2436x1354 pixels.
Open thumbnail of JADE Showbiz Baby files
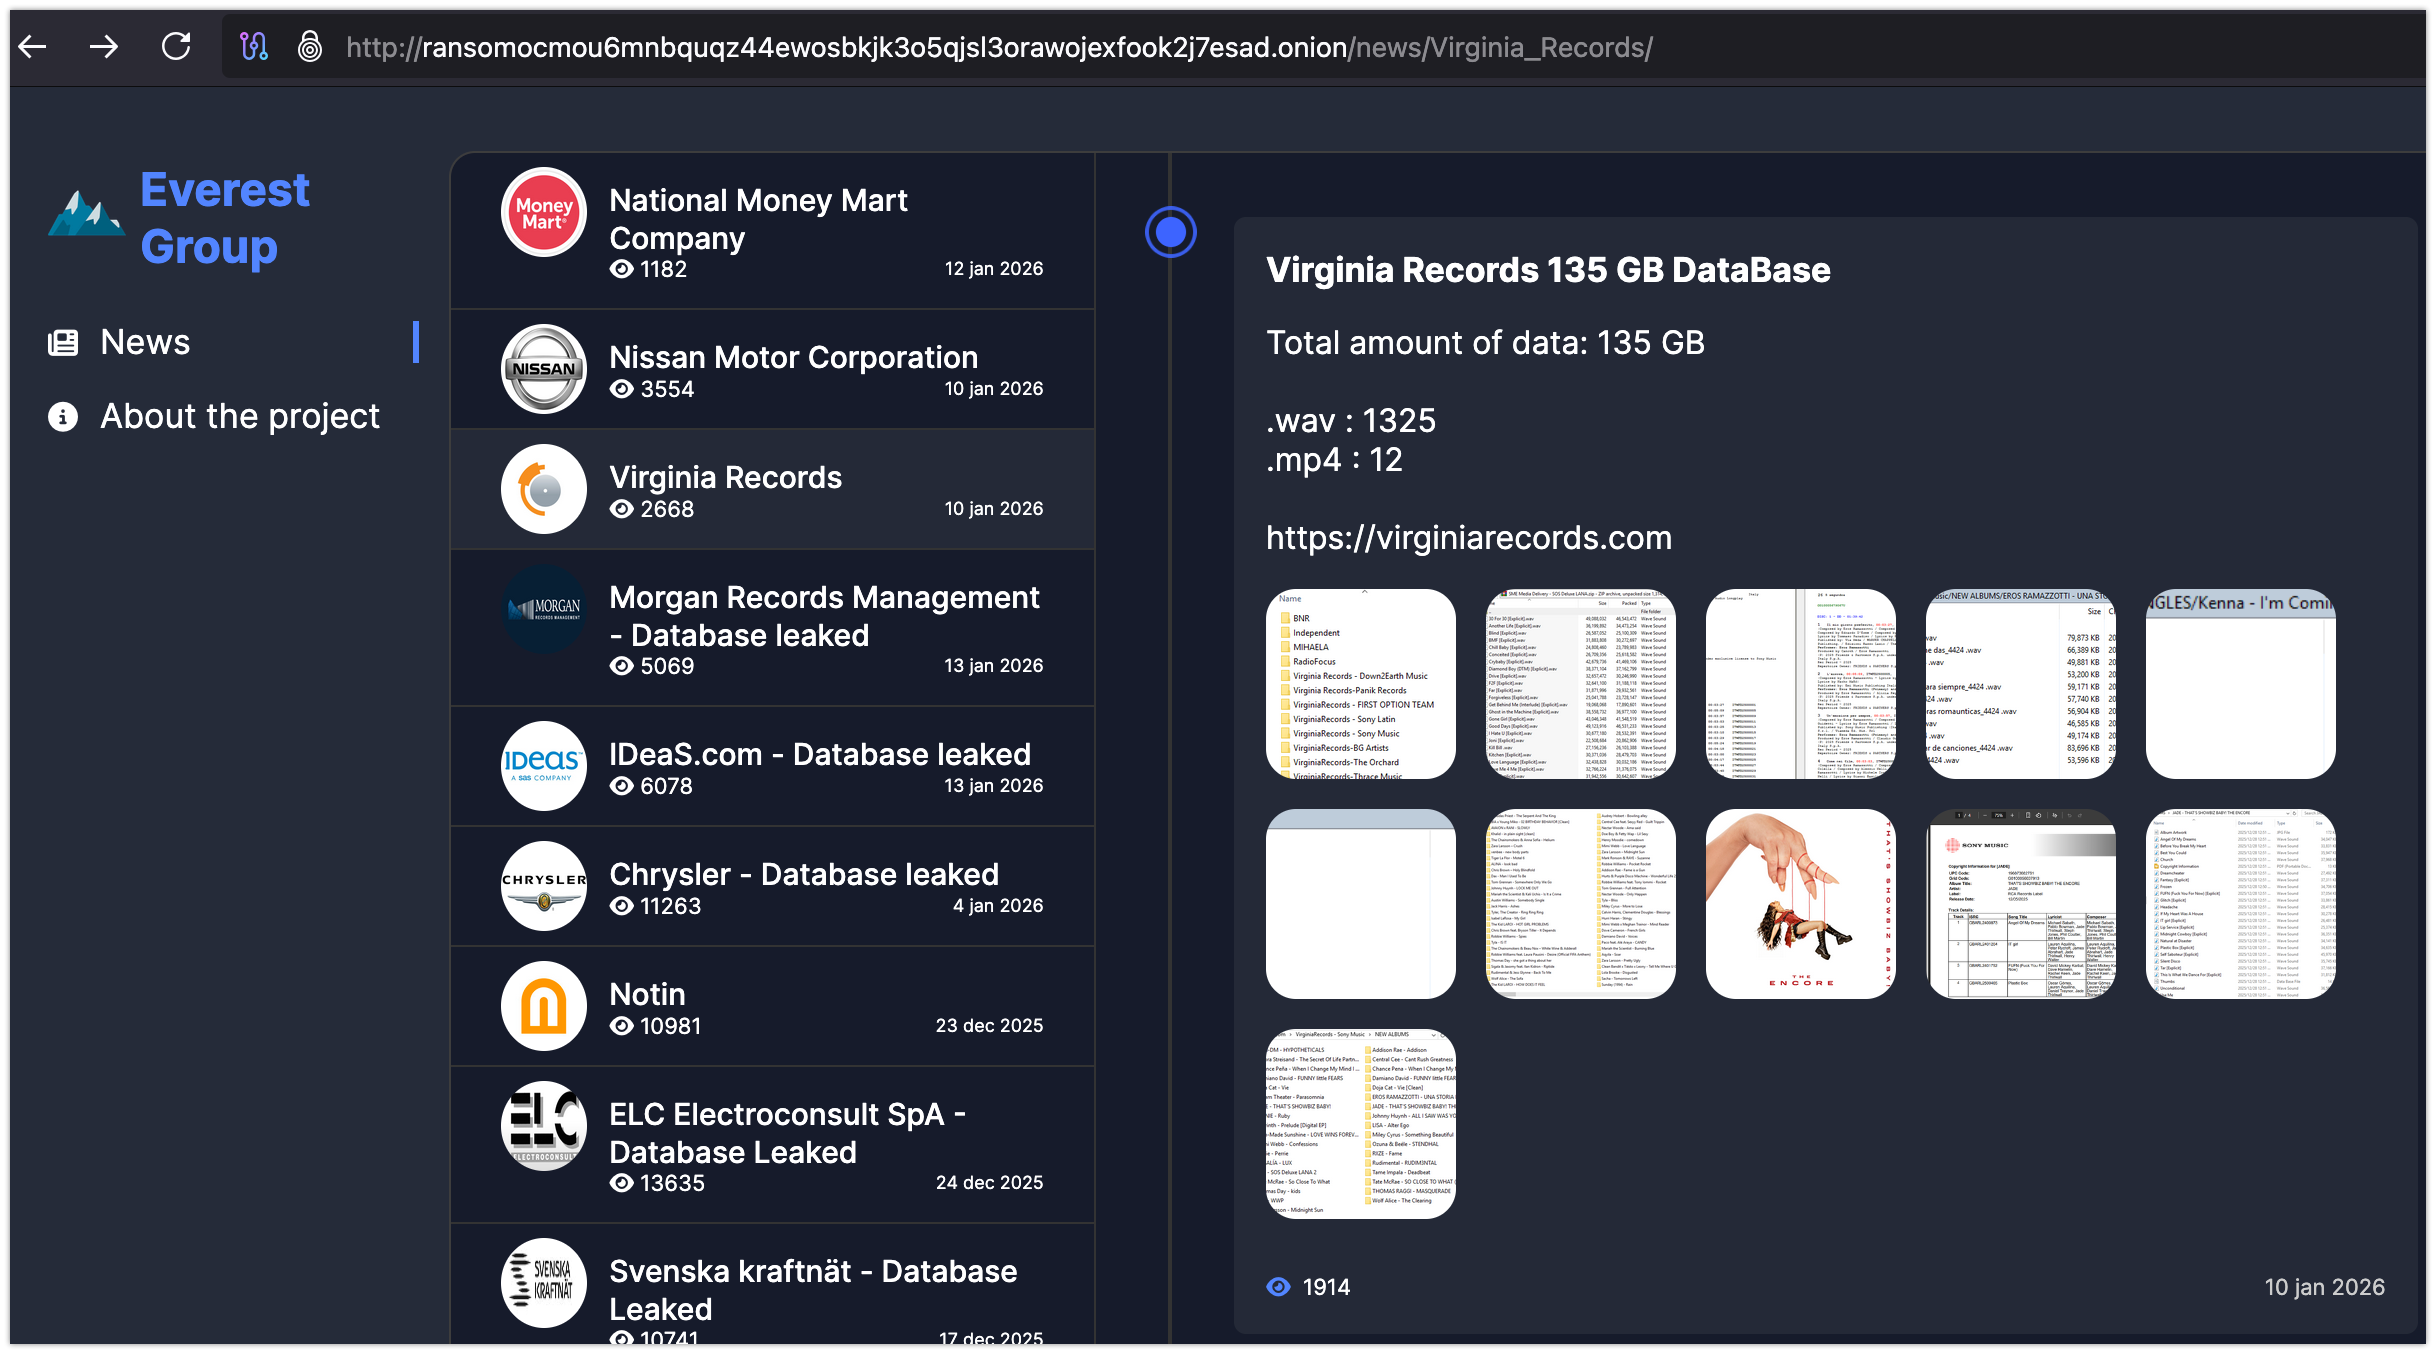2241,904
